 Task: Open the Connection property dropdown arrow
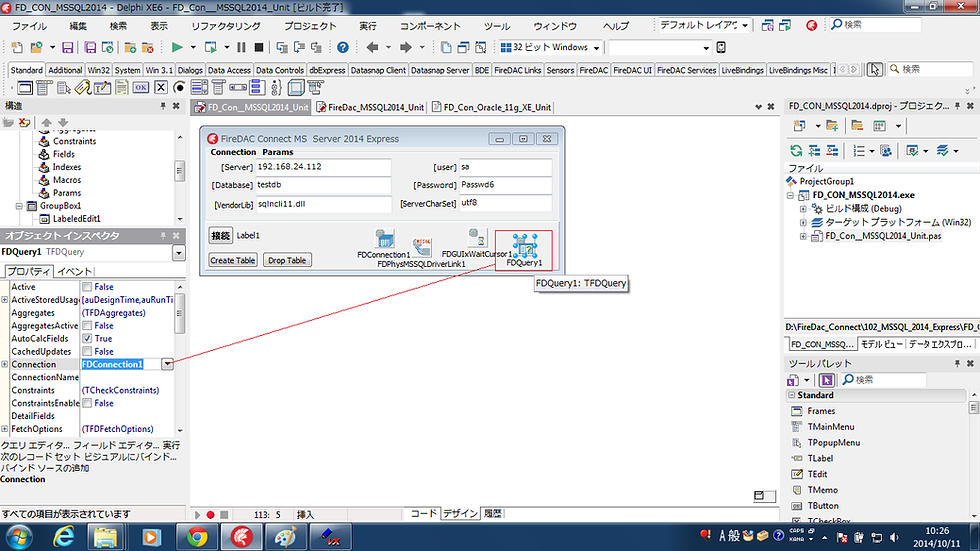pyautogui.click(x=168, y=364)
